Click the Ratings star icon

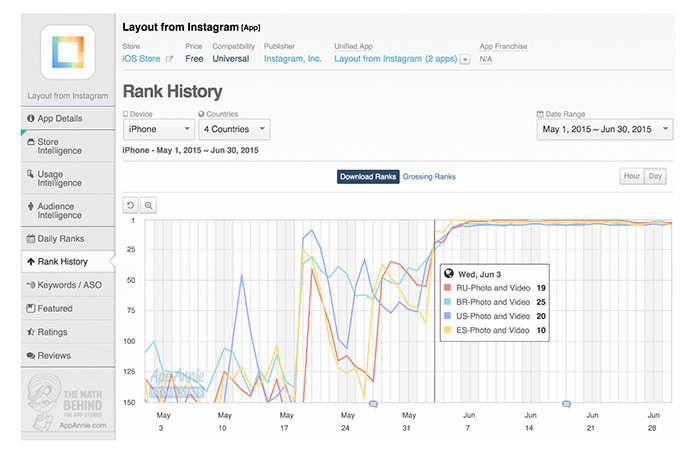point(30,332)
